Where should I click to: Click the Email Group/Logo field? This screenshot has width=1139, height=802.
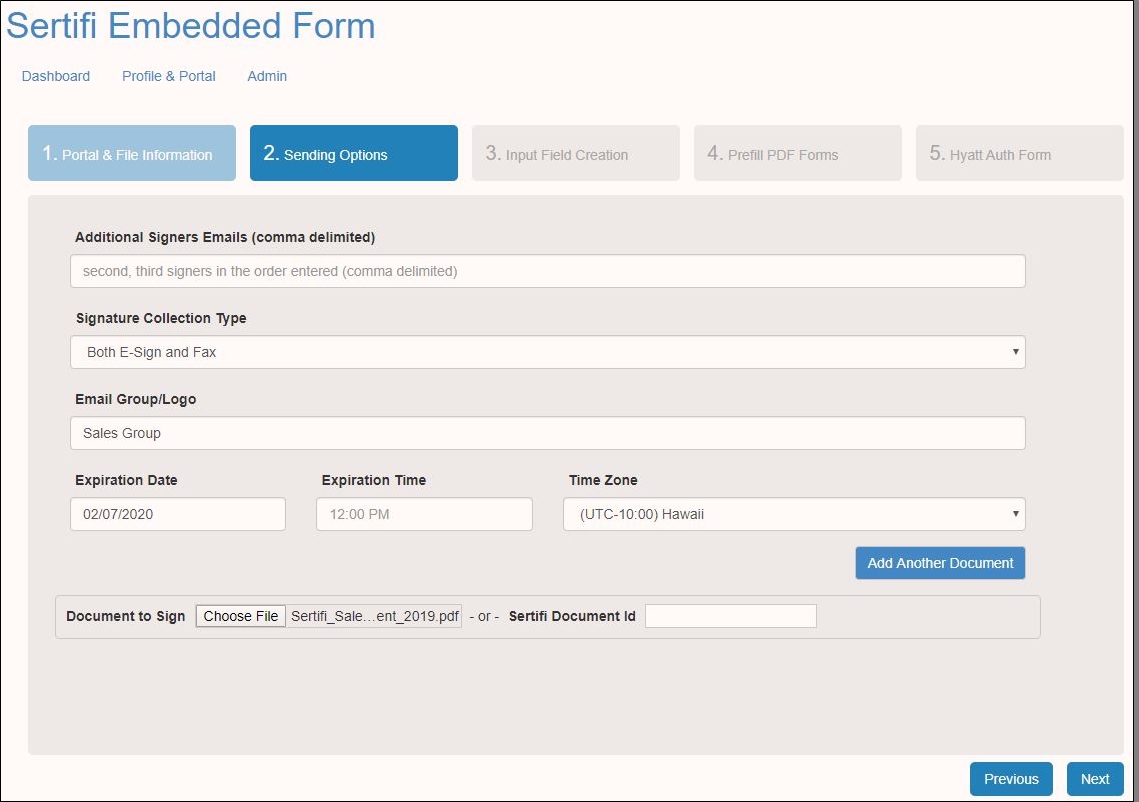548,433
